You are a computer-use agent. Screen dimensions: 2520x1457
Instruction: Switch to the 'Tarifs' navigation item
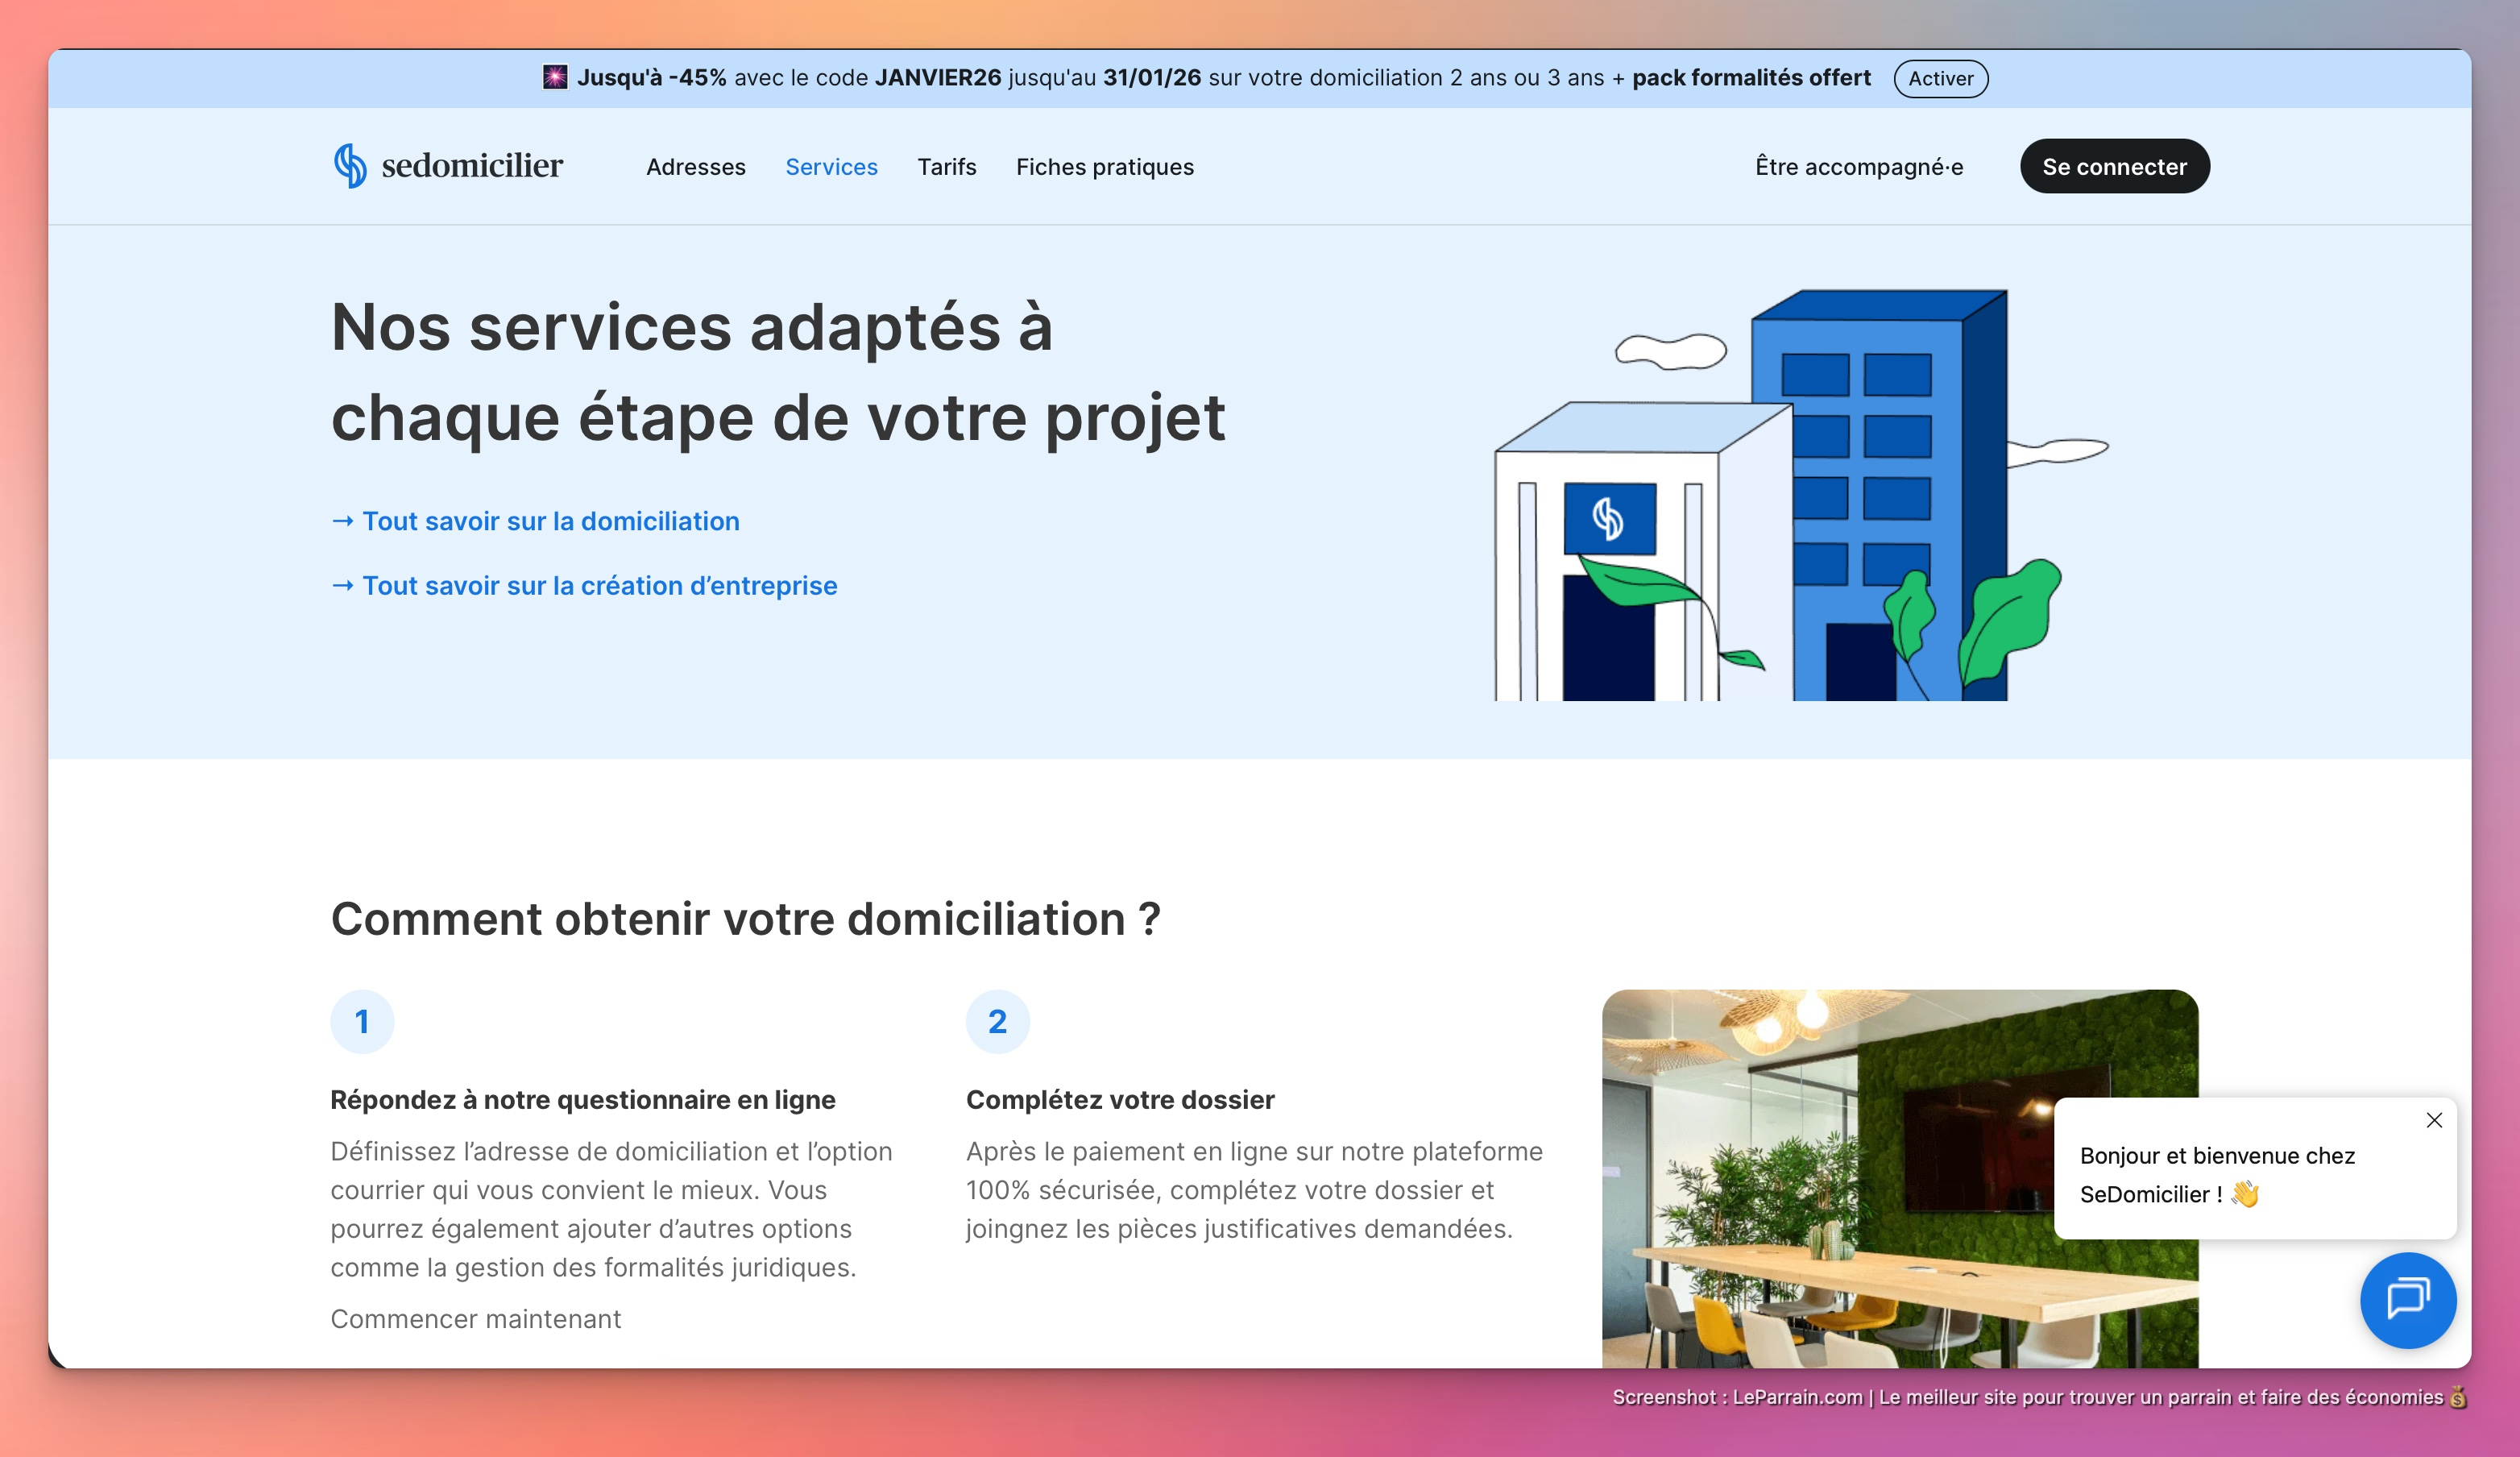946,167
